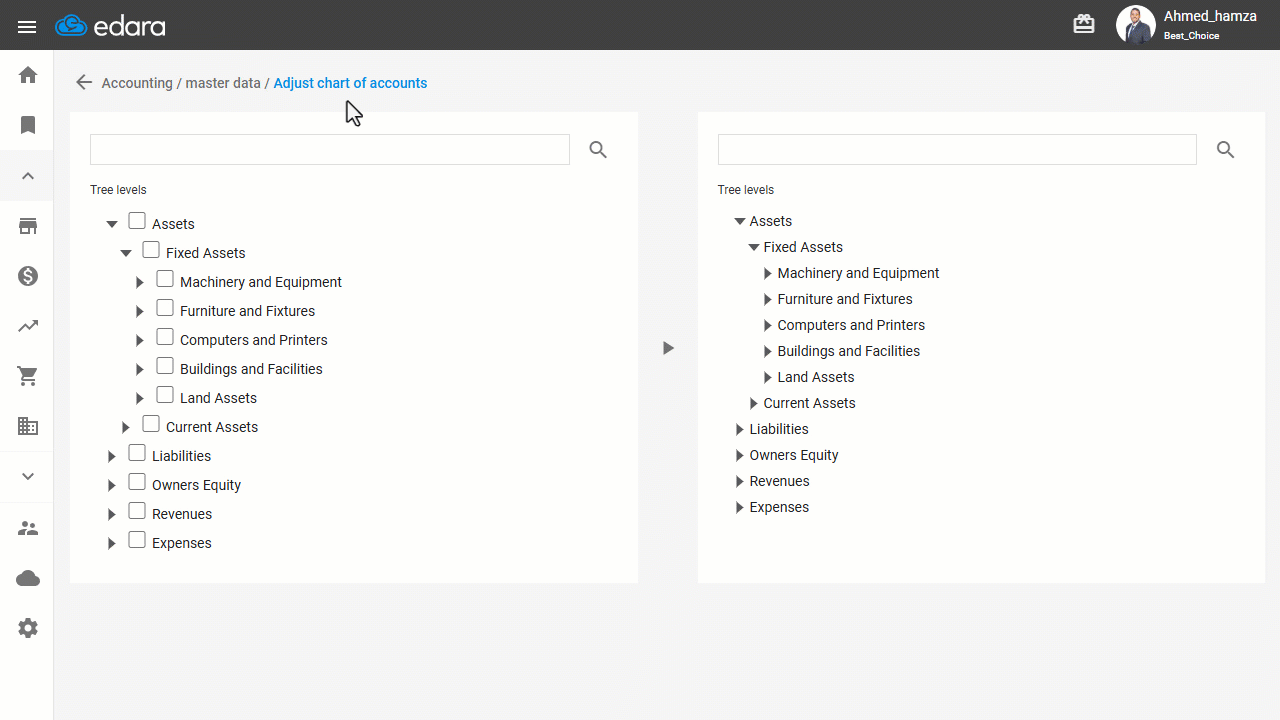Click the move-right arrow between panels
The width and height of the screenshot is (1280, 720).
[x=668, y=348]
